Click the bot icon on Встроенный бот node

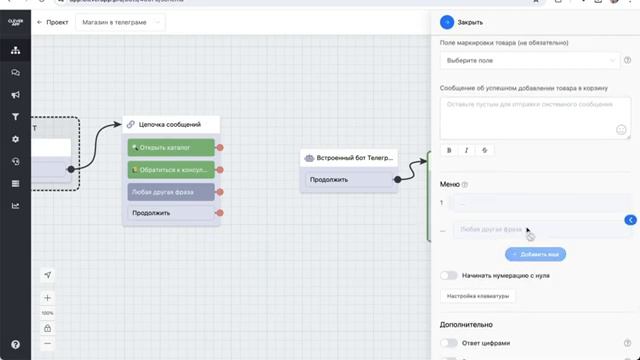click(309, 158)
